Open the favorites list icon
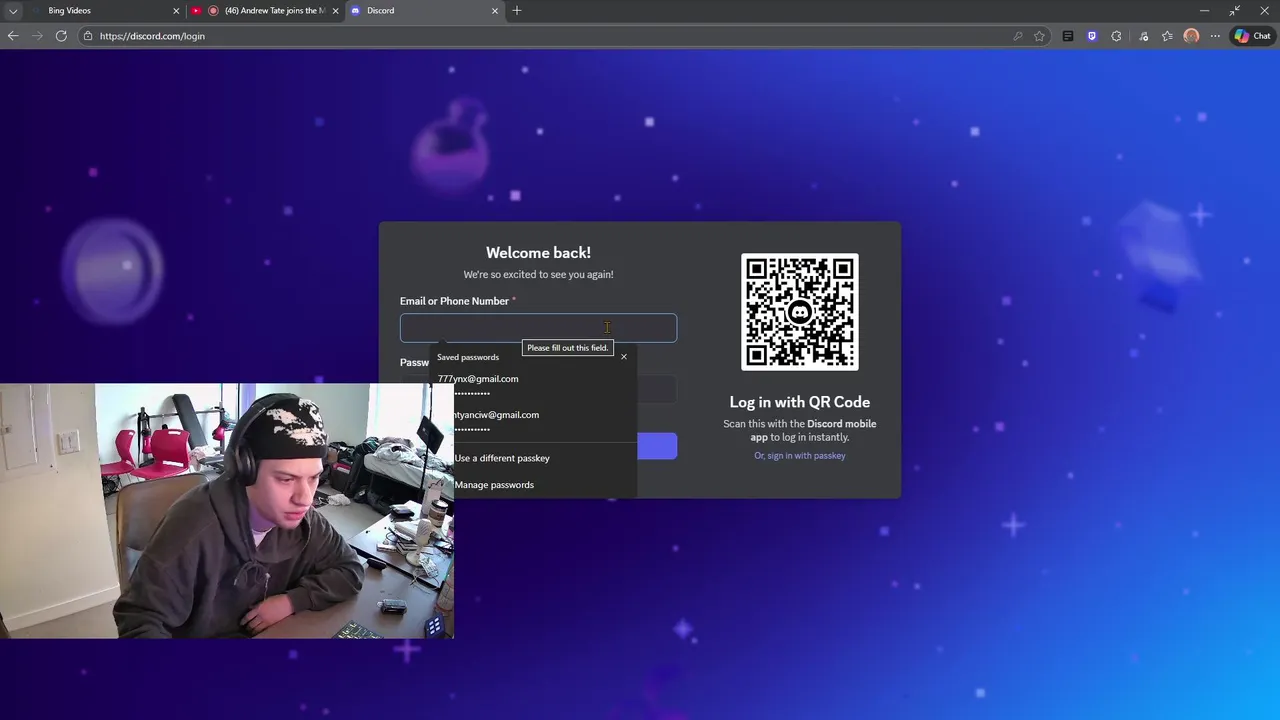 (1167, 36)
